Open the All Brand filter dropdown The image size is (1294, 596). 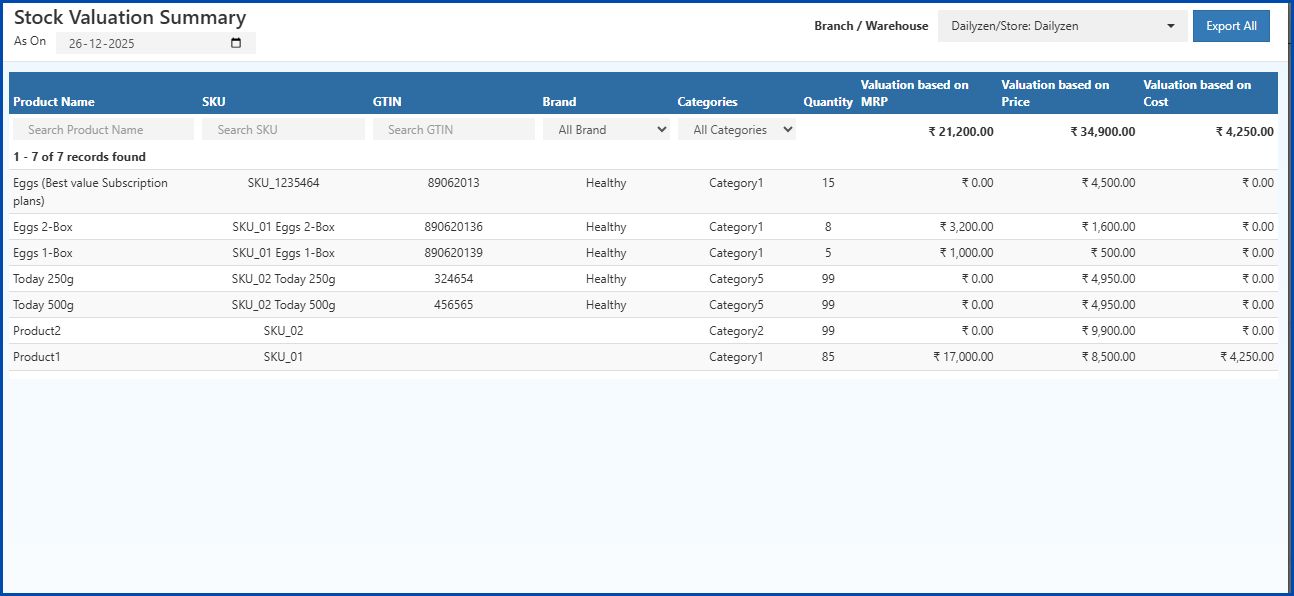607,129
